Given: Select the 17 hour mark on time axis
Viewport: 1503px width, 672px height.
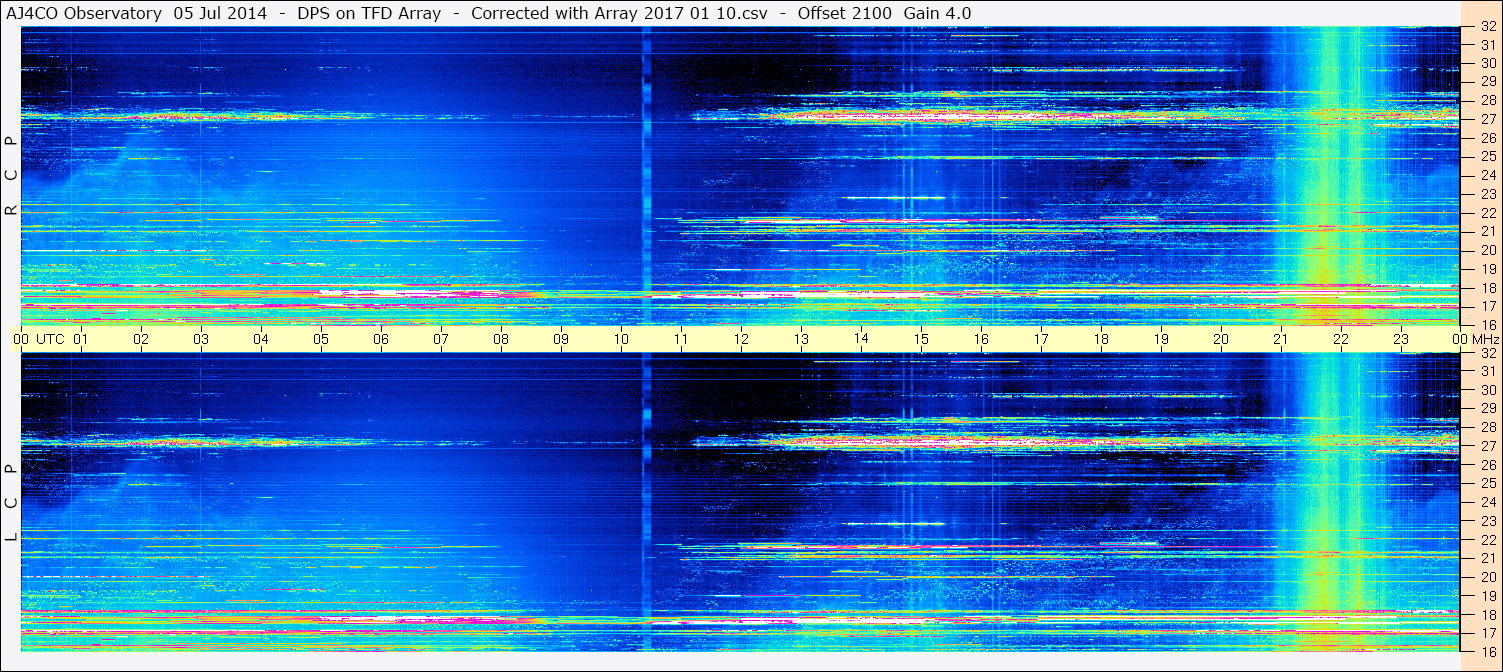Looking at the screenshot, I should 1041,339.
